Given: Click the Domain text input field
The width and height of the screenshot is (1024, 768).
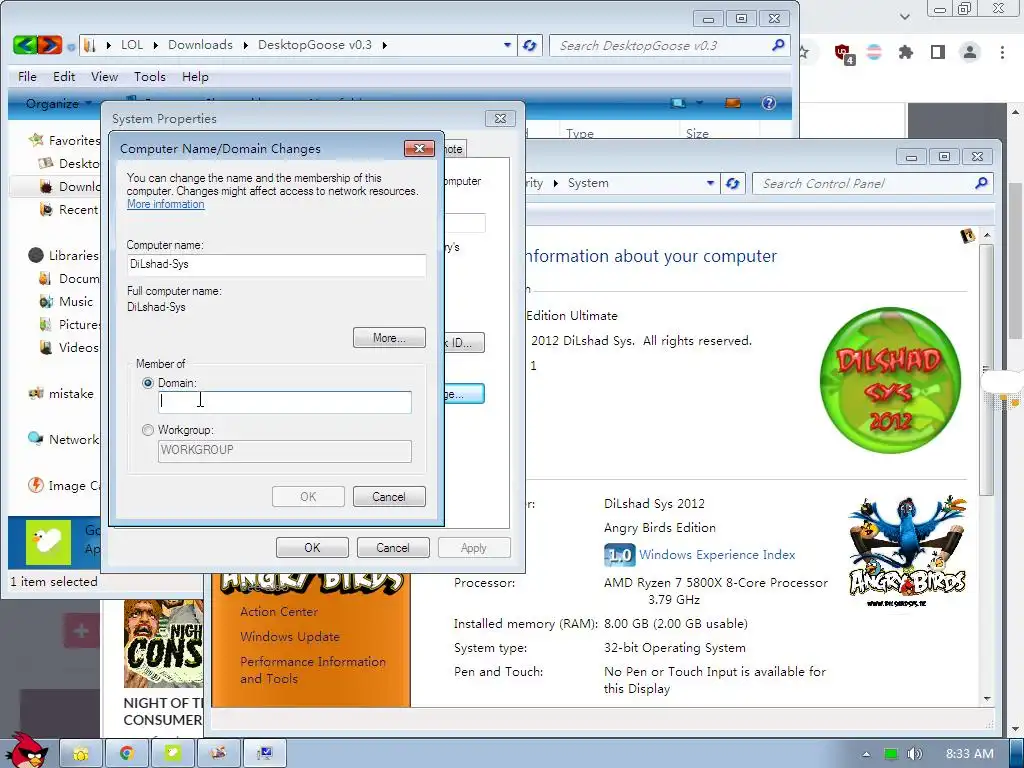Looking at the screenshot, I should [285, 402].
